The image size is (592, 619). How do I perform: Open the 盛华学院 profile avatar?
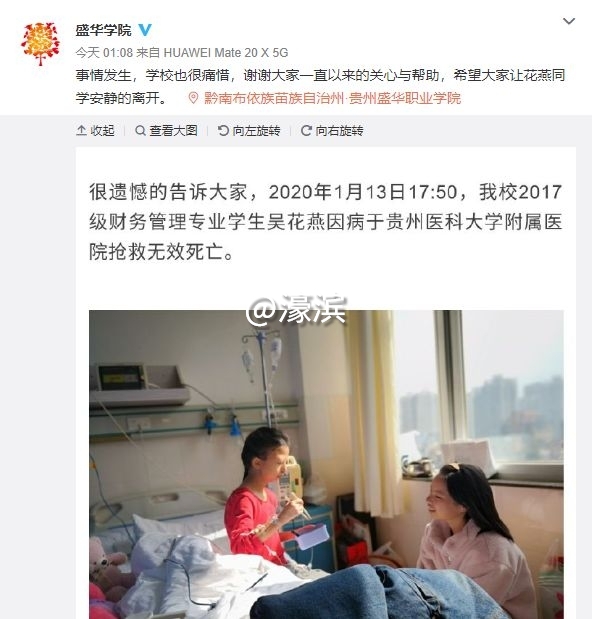click(40, 44)
